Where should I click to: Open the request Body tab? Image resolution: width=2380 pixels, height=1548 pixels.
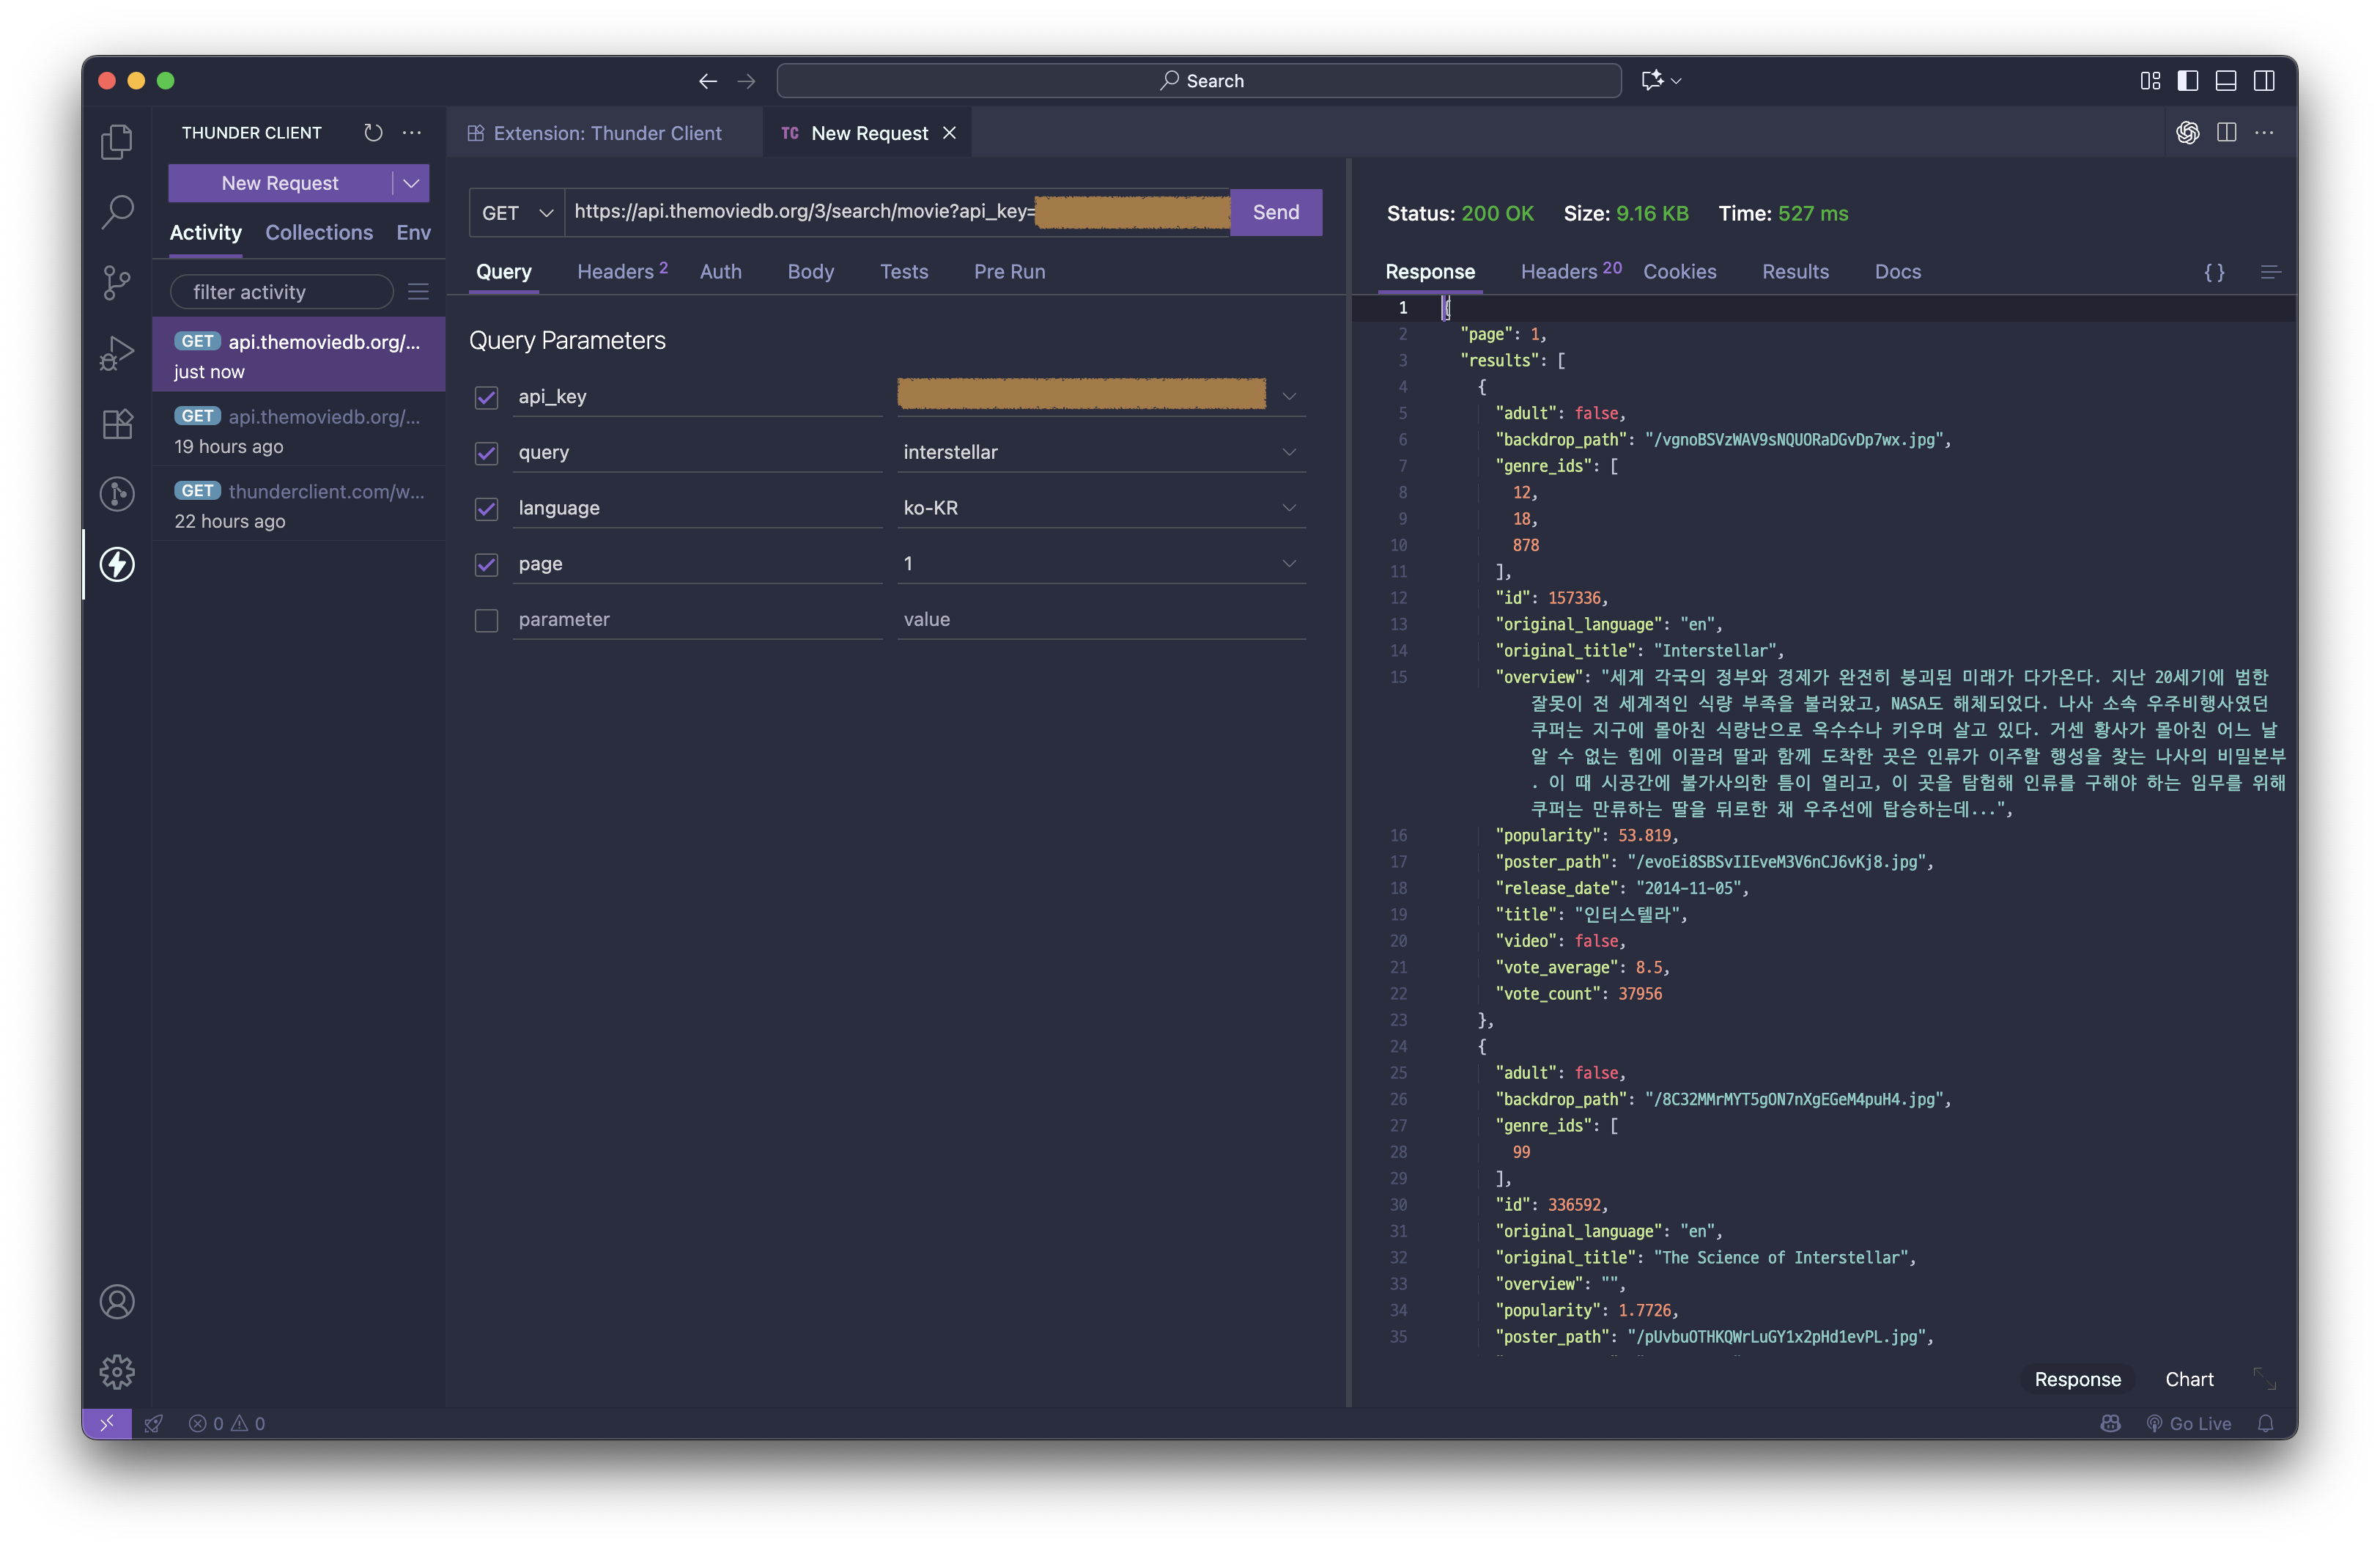(810, 272)
